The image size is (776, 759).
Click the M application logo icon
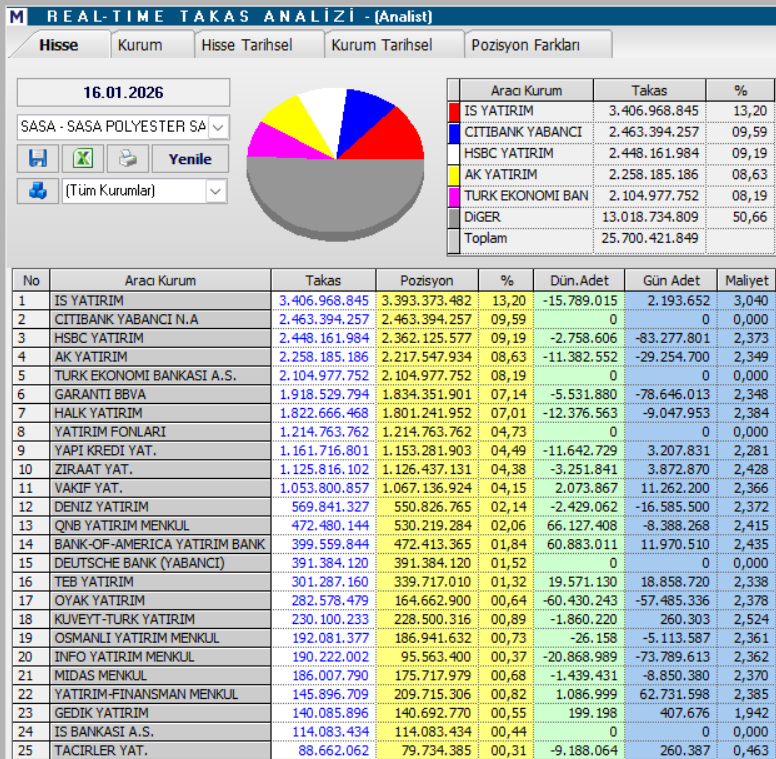pyautogui.click(x=16, y=16)
